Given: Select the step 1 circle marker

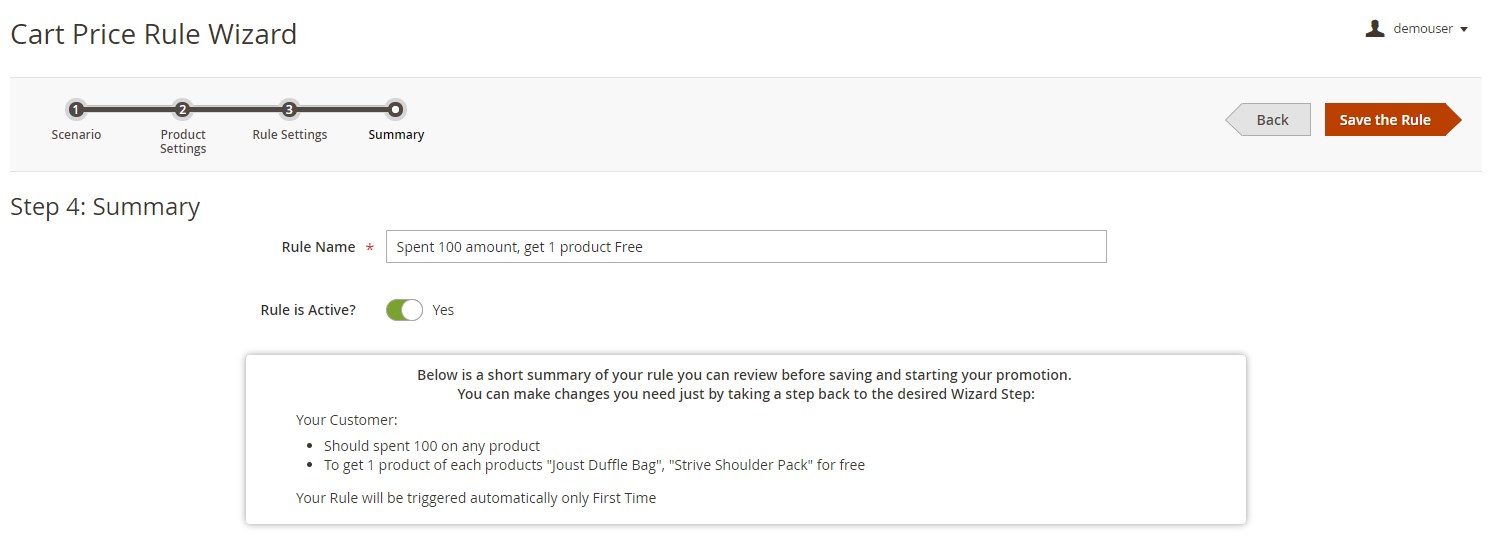Looking at the screenshot, I should [x=76, y=110].
